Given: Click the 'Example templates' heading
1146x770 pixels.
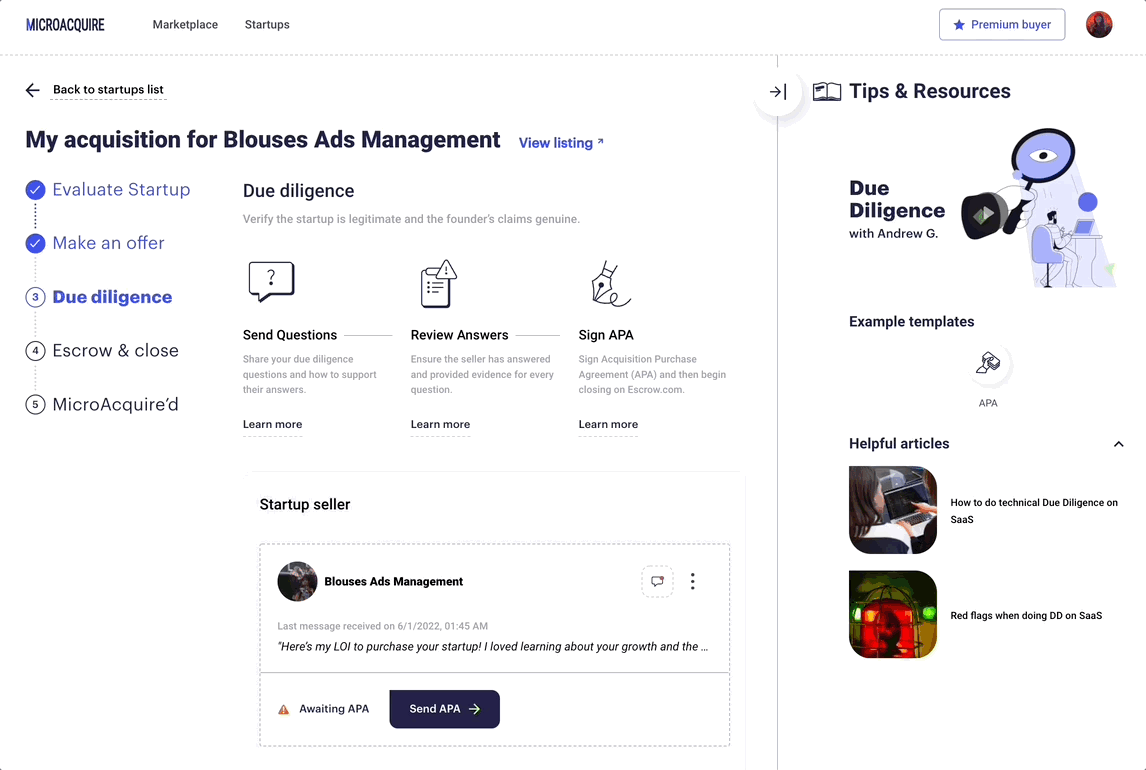Looking at the screenshot, I should 911,322.
